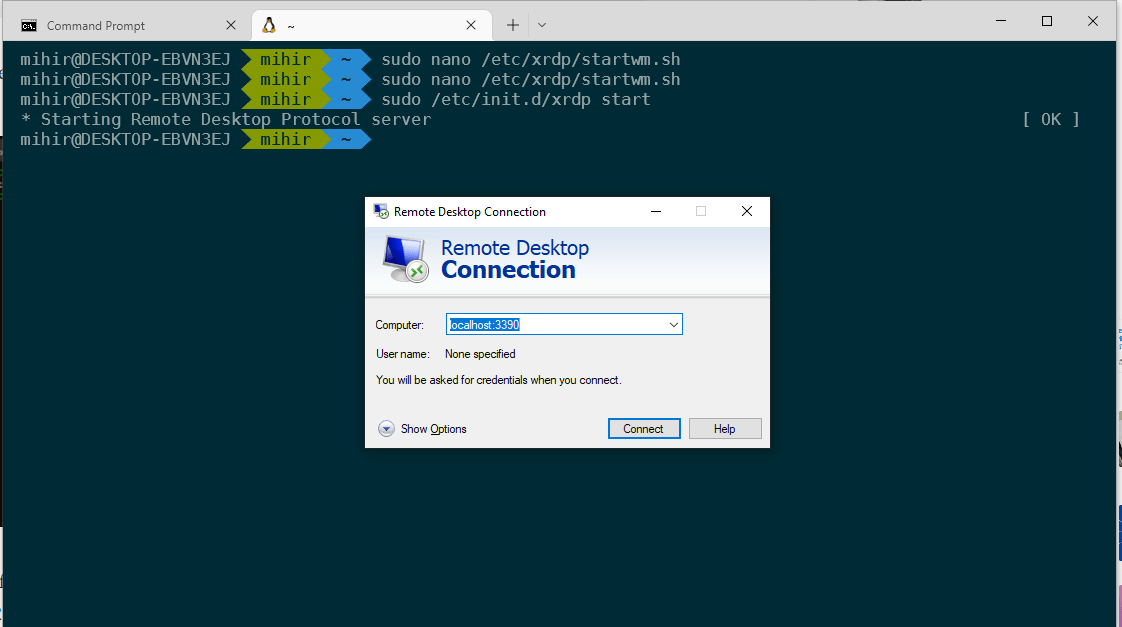Open the Computer dropdown list
The image size is (1122, 627).
673,324
